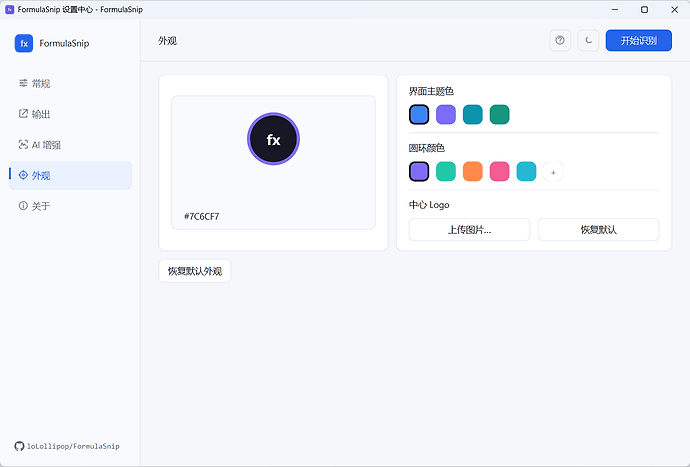690x467 pixels.
Task: Choose the blue interface theme color
Action: coord(419,114)
